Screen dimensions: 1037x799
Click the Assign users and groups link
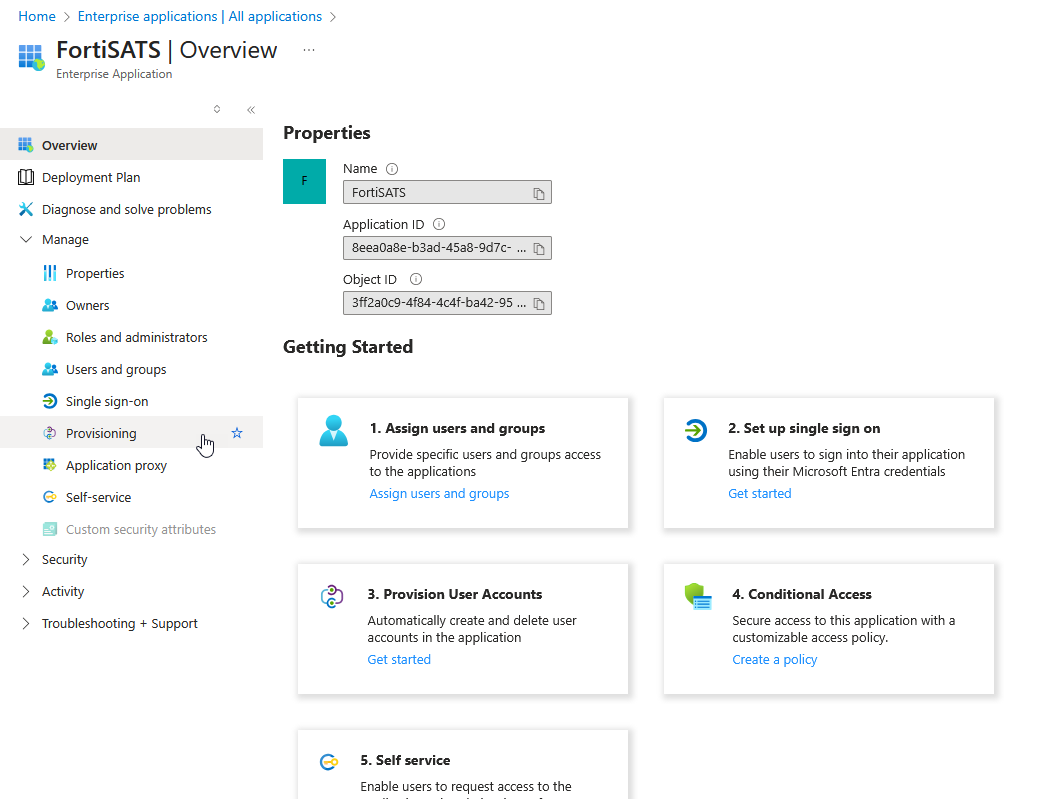pyautogui.click(x=439, y=493)
